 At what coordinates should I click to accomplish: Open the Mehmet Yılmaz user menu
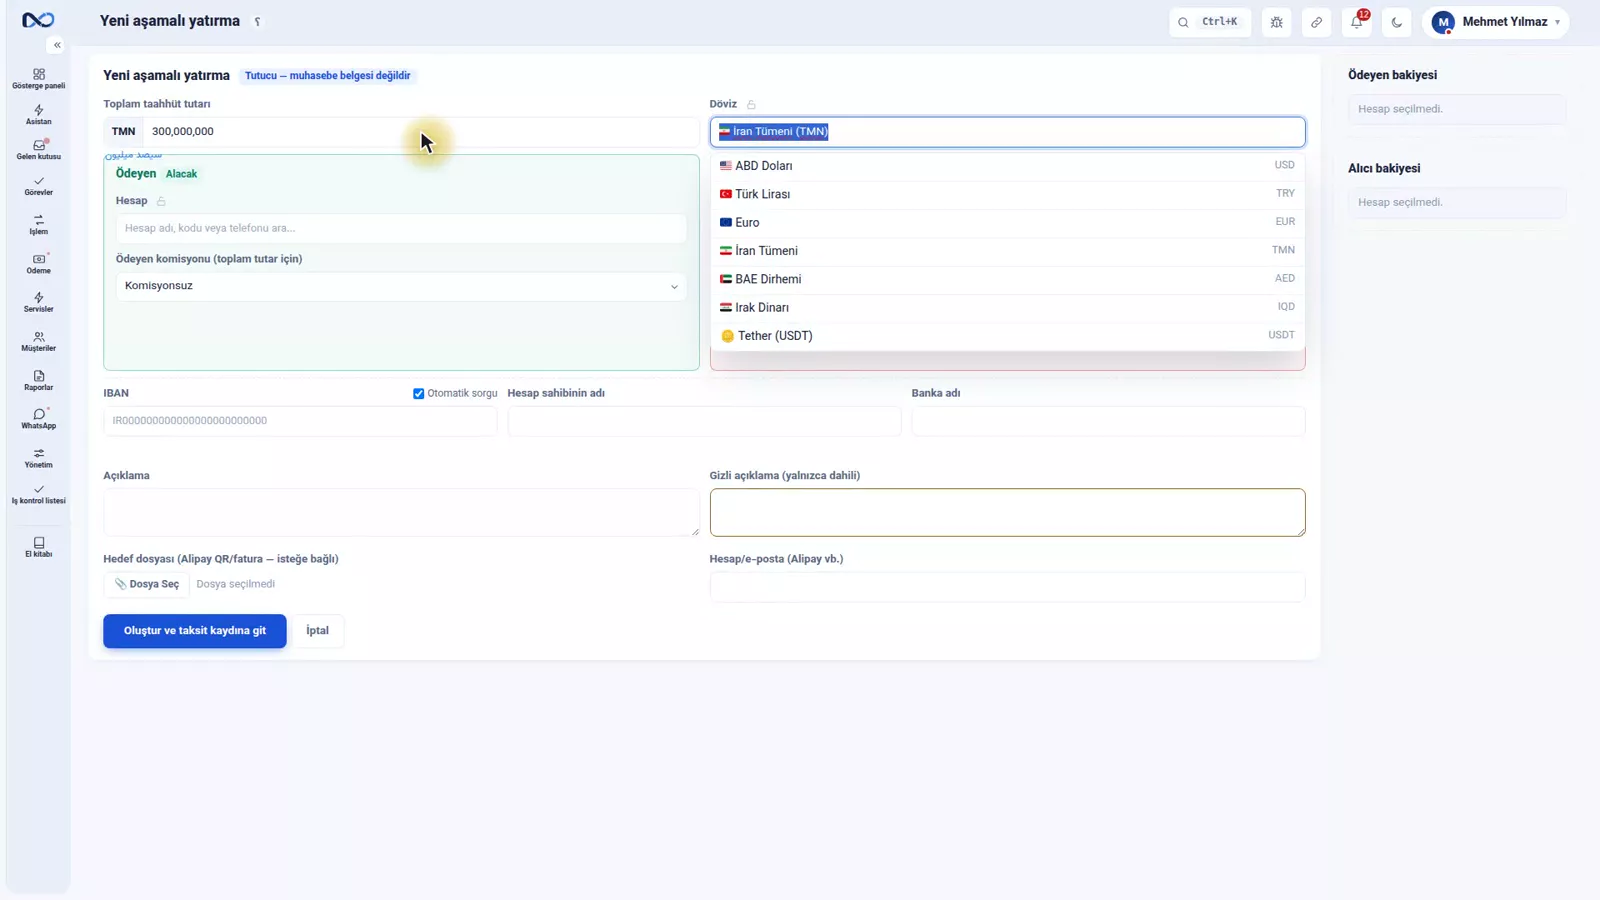coord(1496,22)
